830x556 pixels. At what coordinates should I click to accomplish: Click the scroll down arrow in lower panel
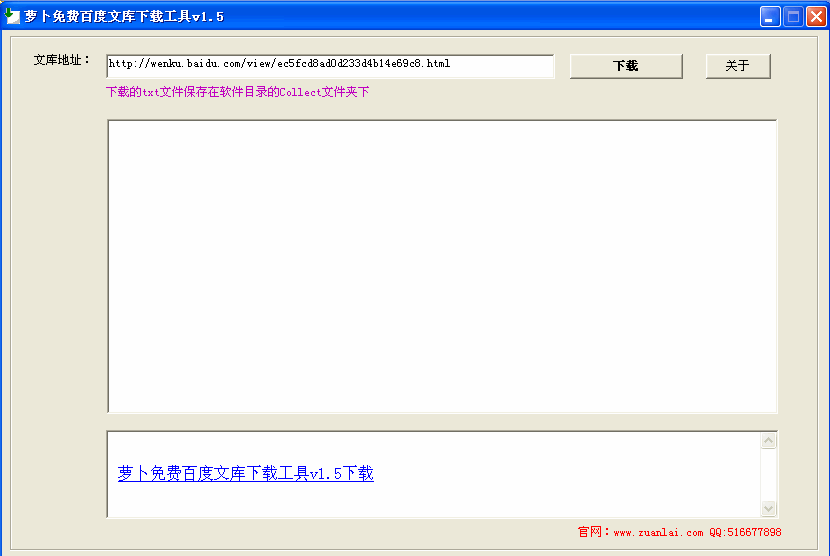tap(769, 508)
